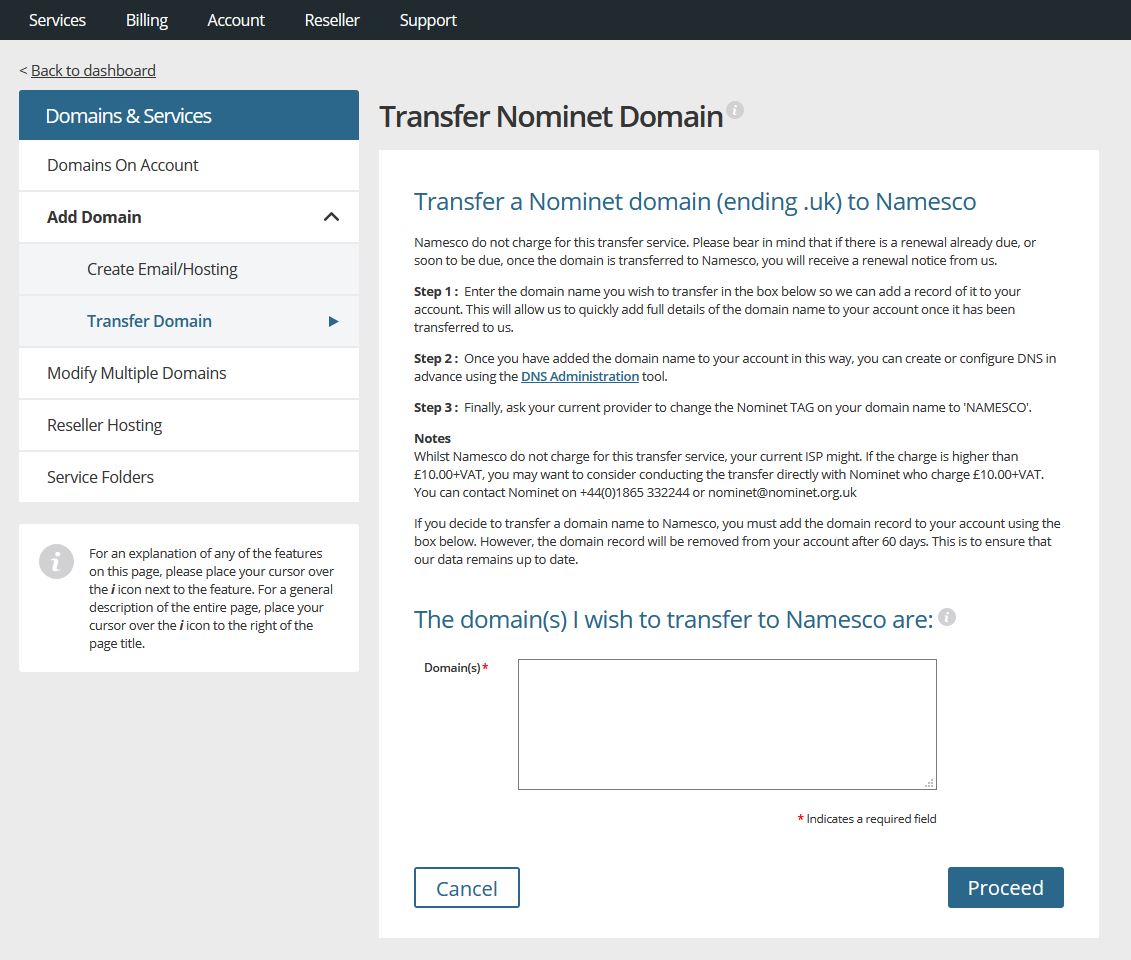
Task: Click the Proceed button
Action: tap(1005, 887)
